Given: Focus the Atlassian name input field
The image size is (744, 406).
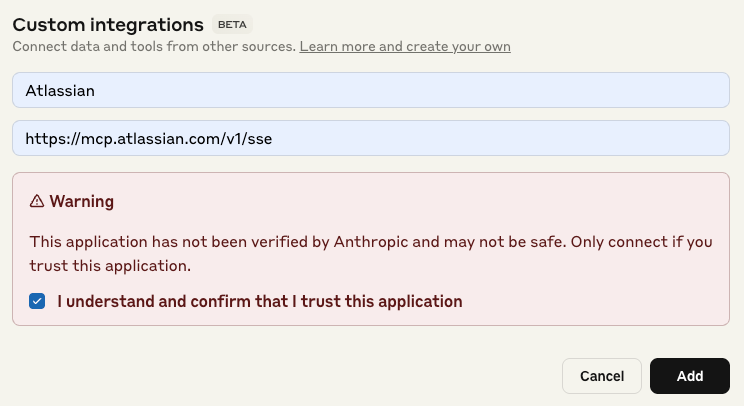Looking at the screenshot, I should (371, 90).
